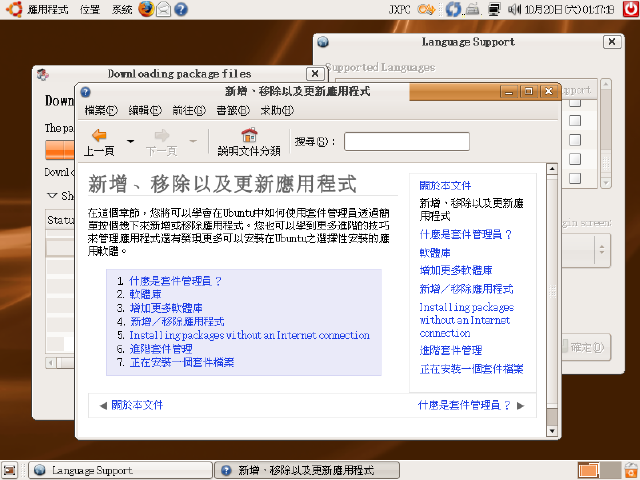
Task: Click the panel clock date and time
Action: tap(569, 9)
